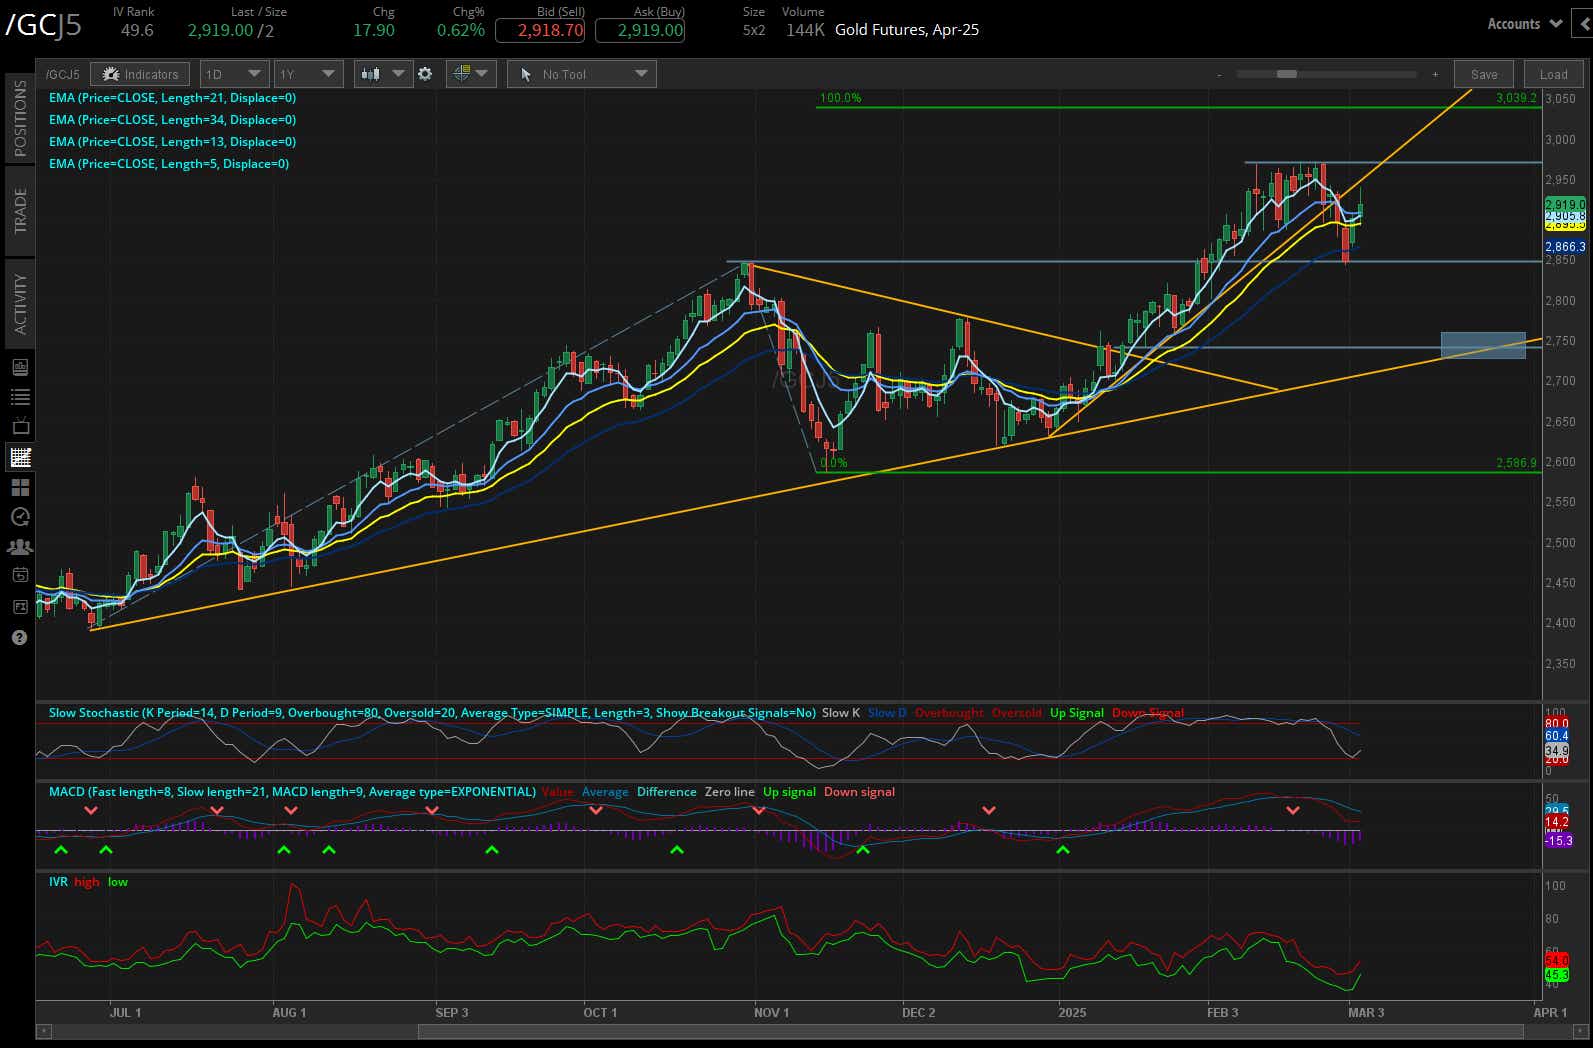Open the clock refresh history icon
The image size is (1593, 1048).
tap(20, 517)
